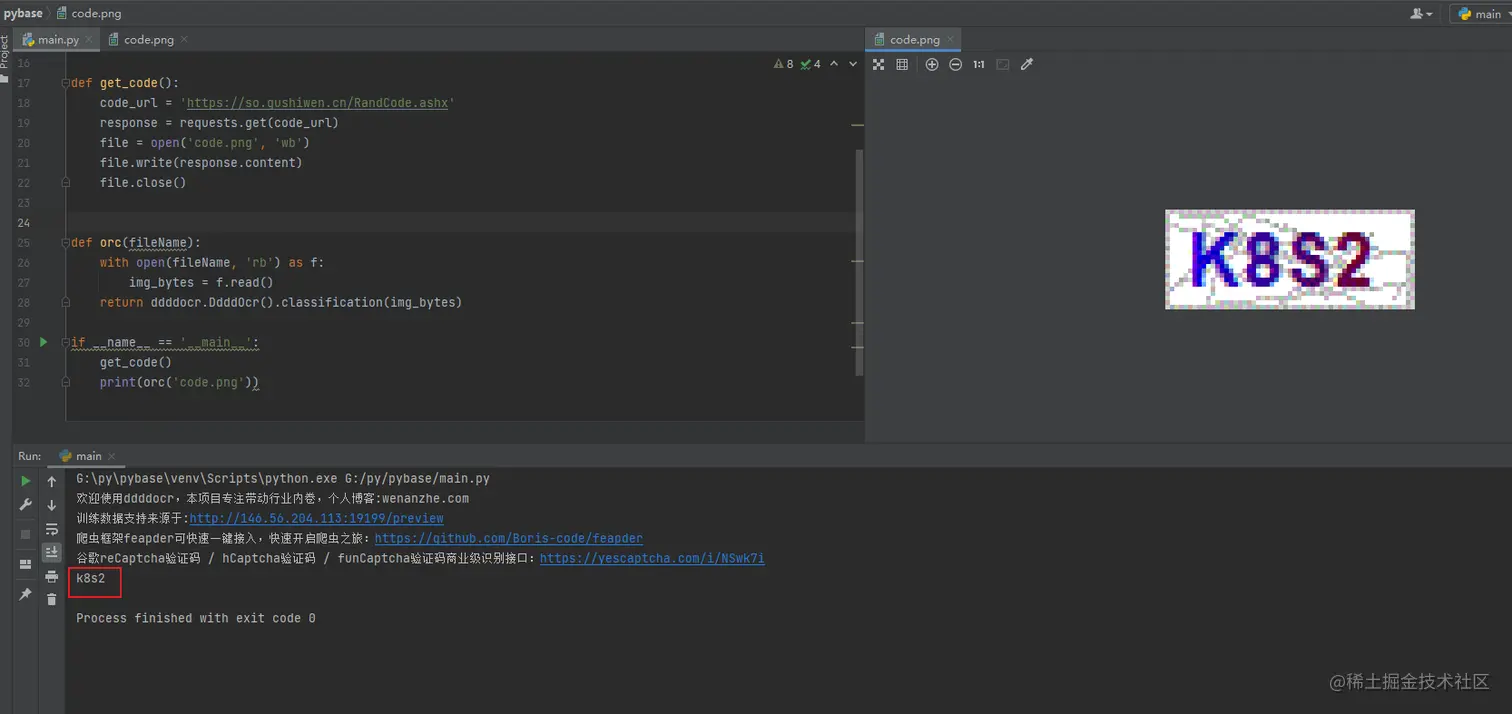Click the 8 warnings indicator
The width and height of the screenshot is (1512, 714).
[x=783, y=64]
